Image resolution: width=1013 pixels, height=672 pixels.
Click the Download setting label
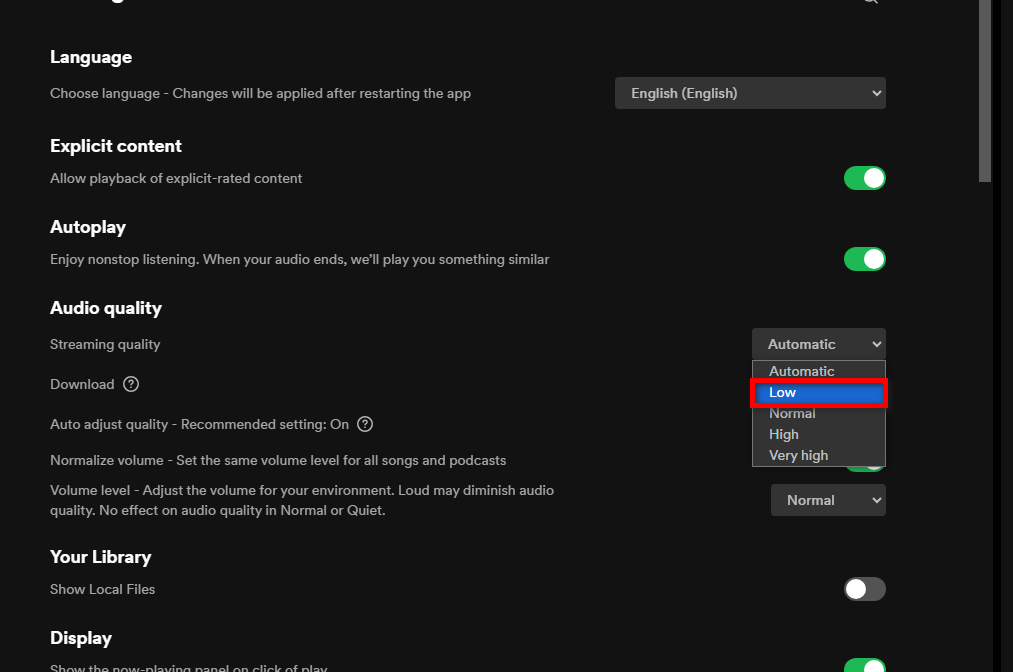point(82,384)
